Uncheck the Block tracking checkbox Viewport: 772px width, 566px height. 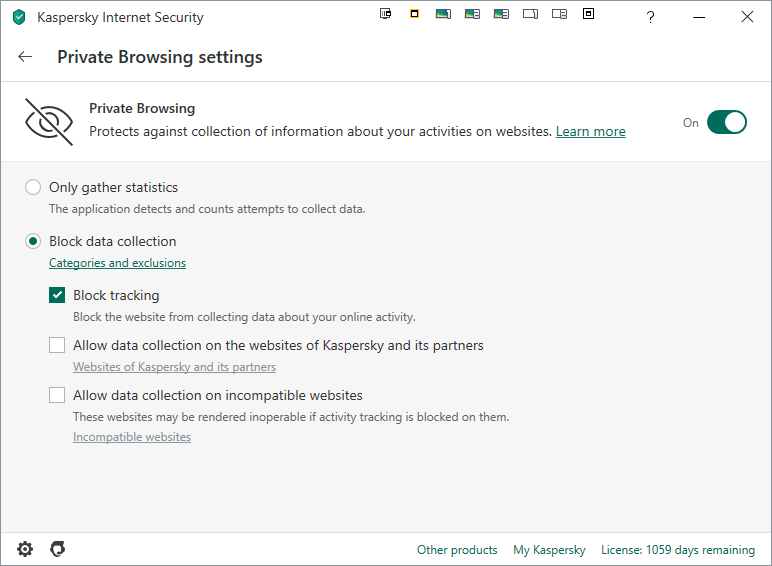click(x=58, y=295)
